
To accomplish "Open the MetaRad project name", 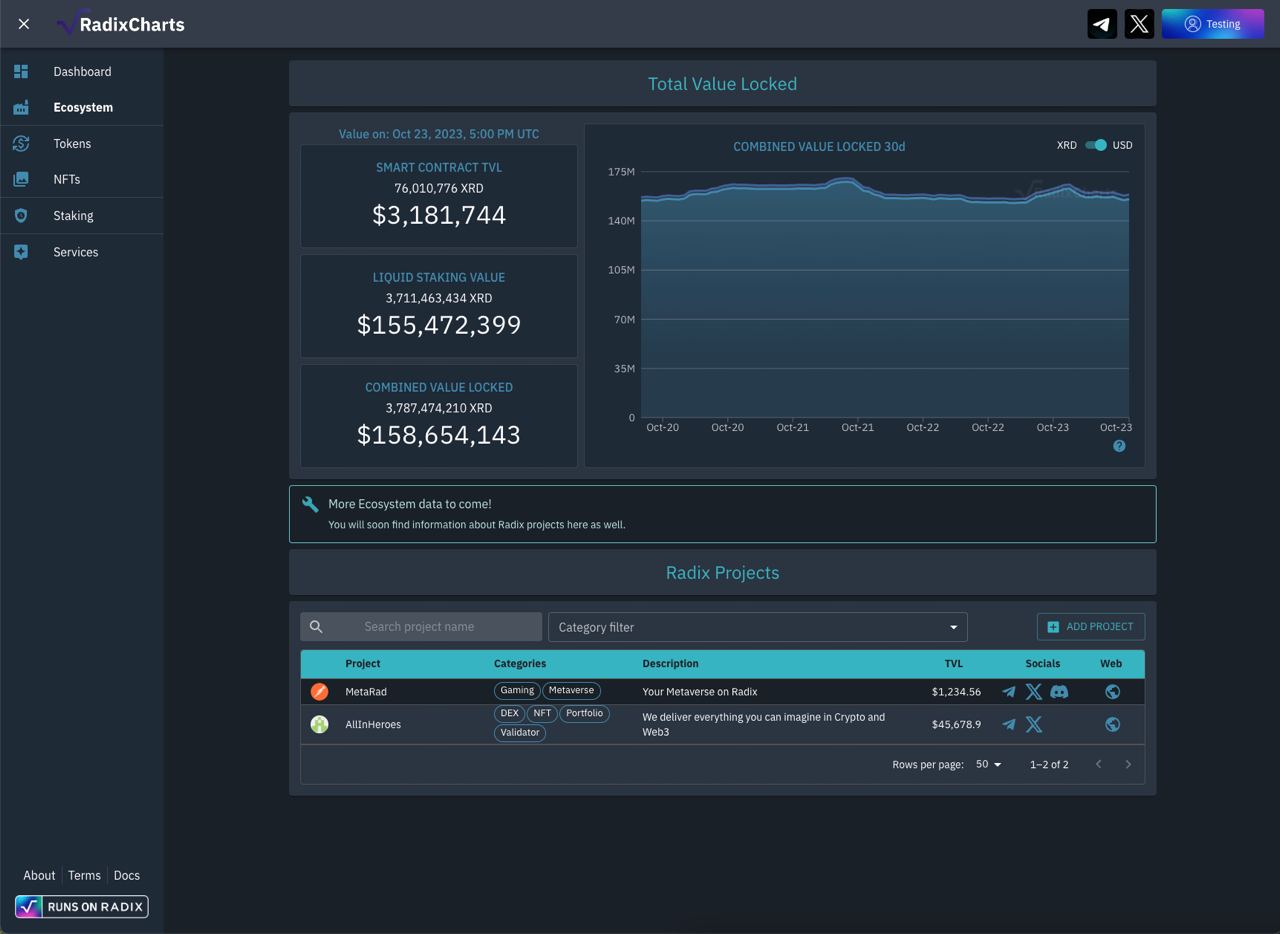I will pyautogui.click(x=366, y=692).
